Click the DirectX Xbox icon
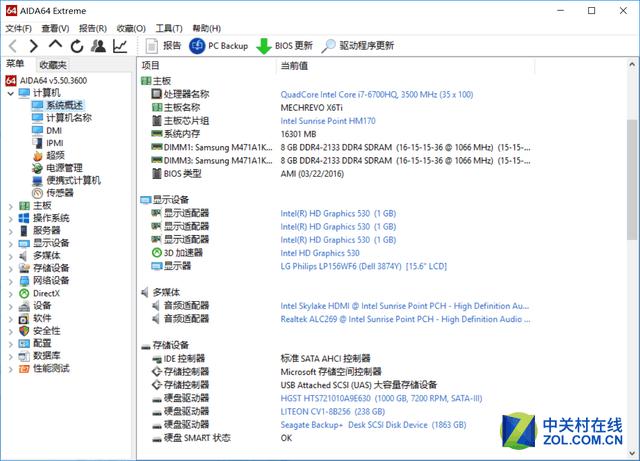This screenshot has width=640, height=461. [24, 293]
